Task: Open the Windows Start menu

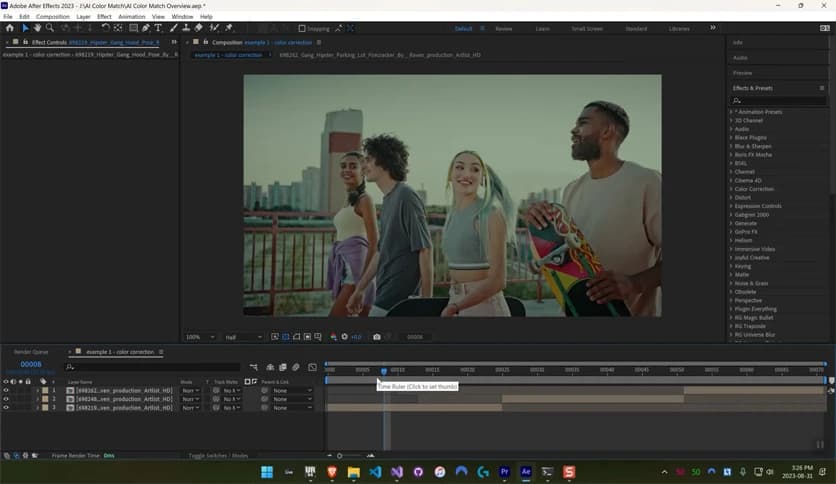Action: click(267, 472)
